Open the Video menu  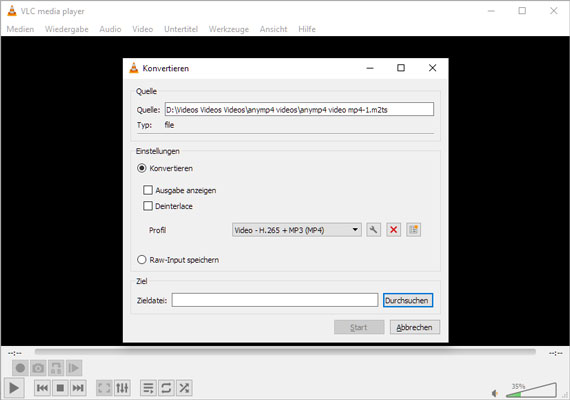click(142, 29)
